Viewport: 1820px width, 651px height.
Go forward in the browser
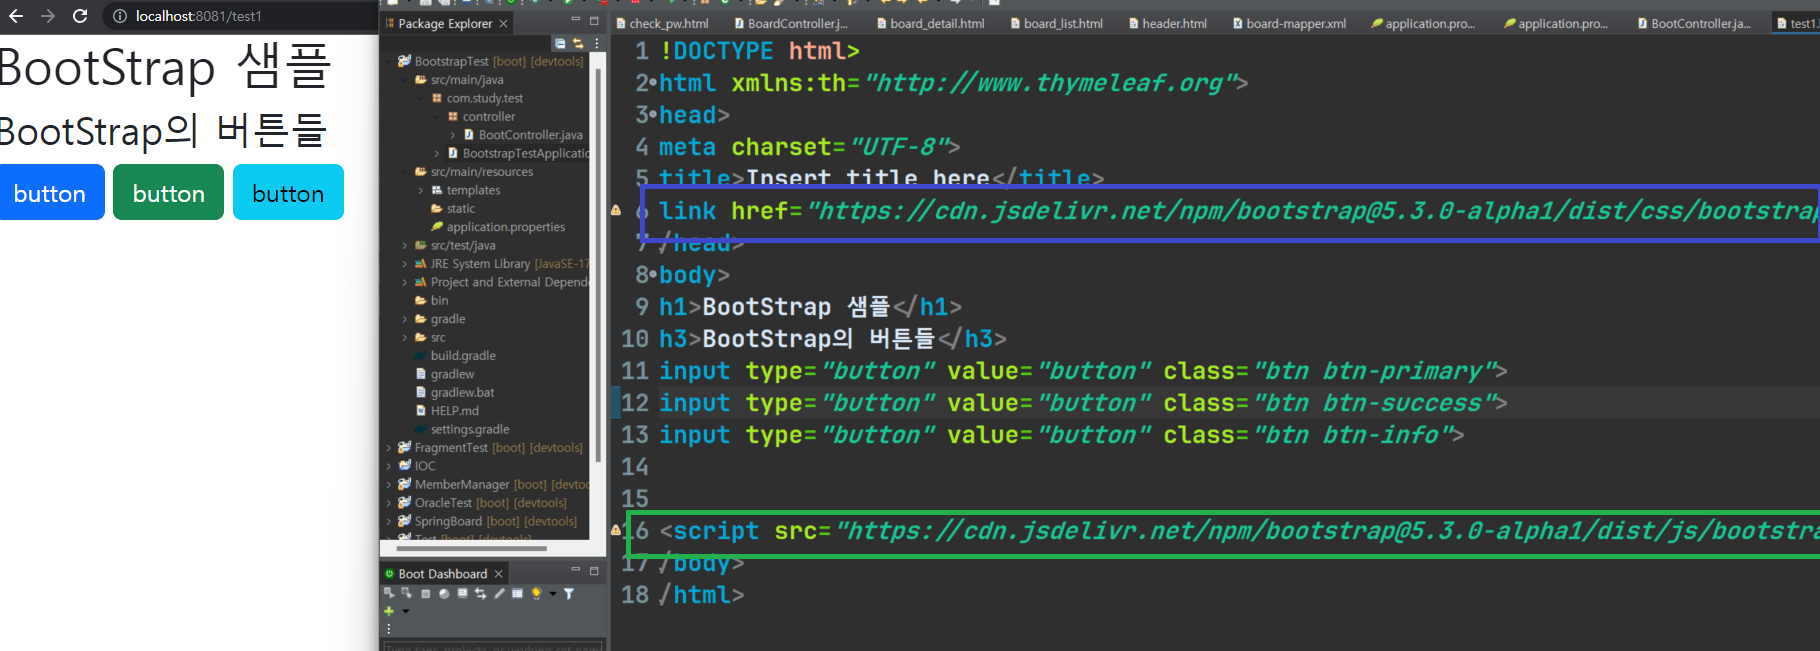[48, 16]
